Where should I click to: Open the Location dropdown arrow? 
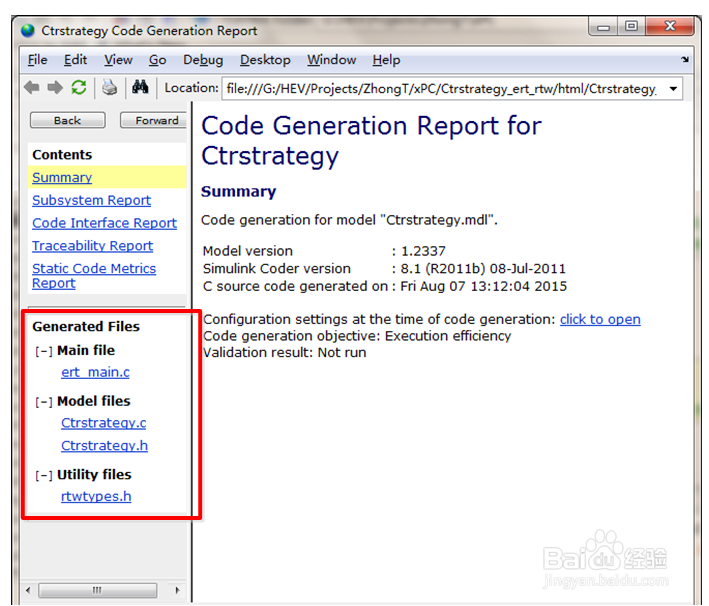(x=673, y=89)
